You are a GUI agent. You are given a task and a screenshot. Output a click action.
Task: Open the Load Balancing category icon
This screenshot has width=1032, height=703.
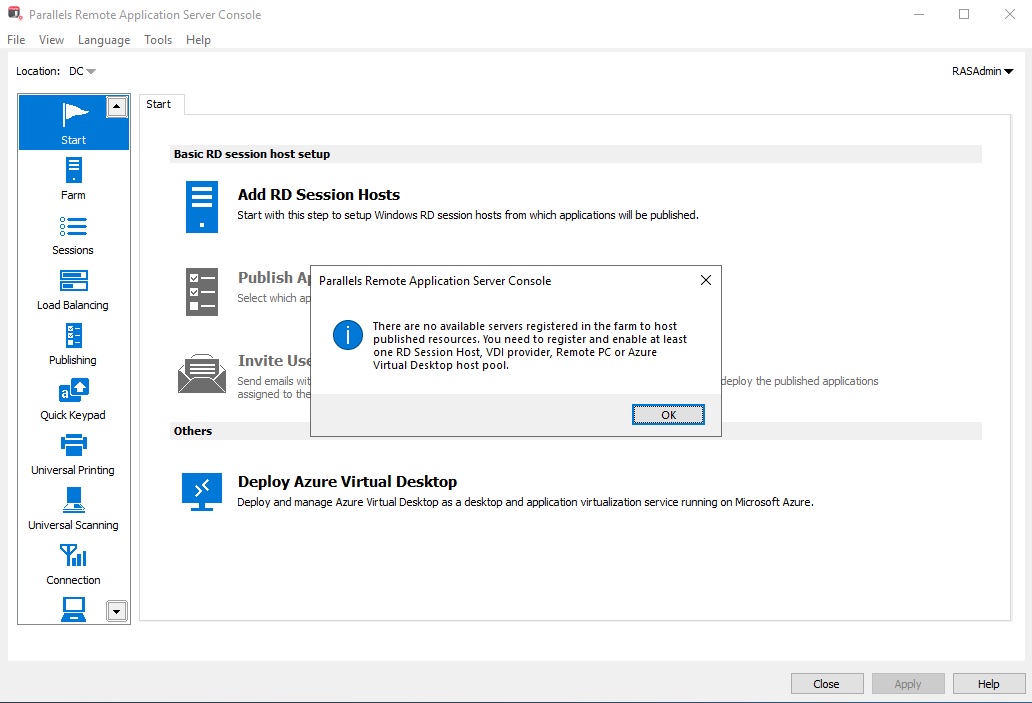click(73, 280)
